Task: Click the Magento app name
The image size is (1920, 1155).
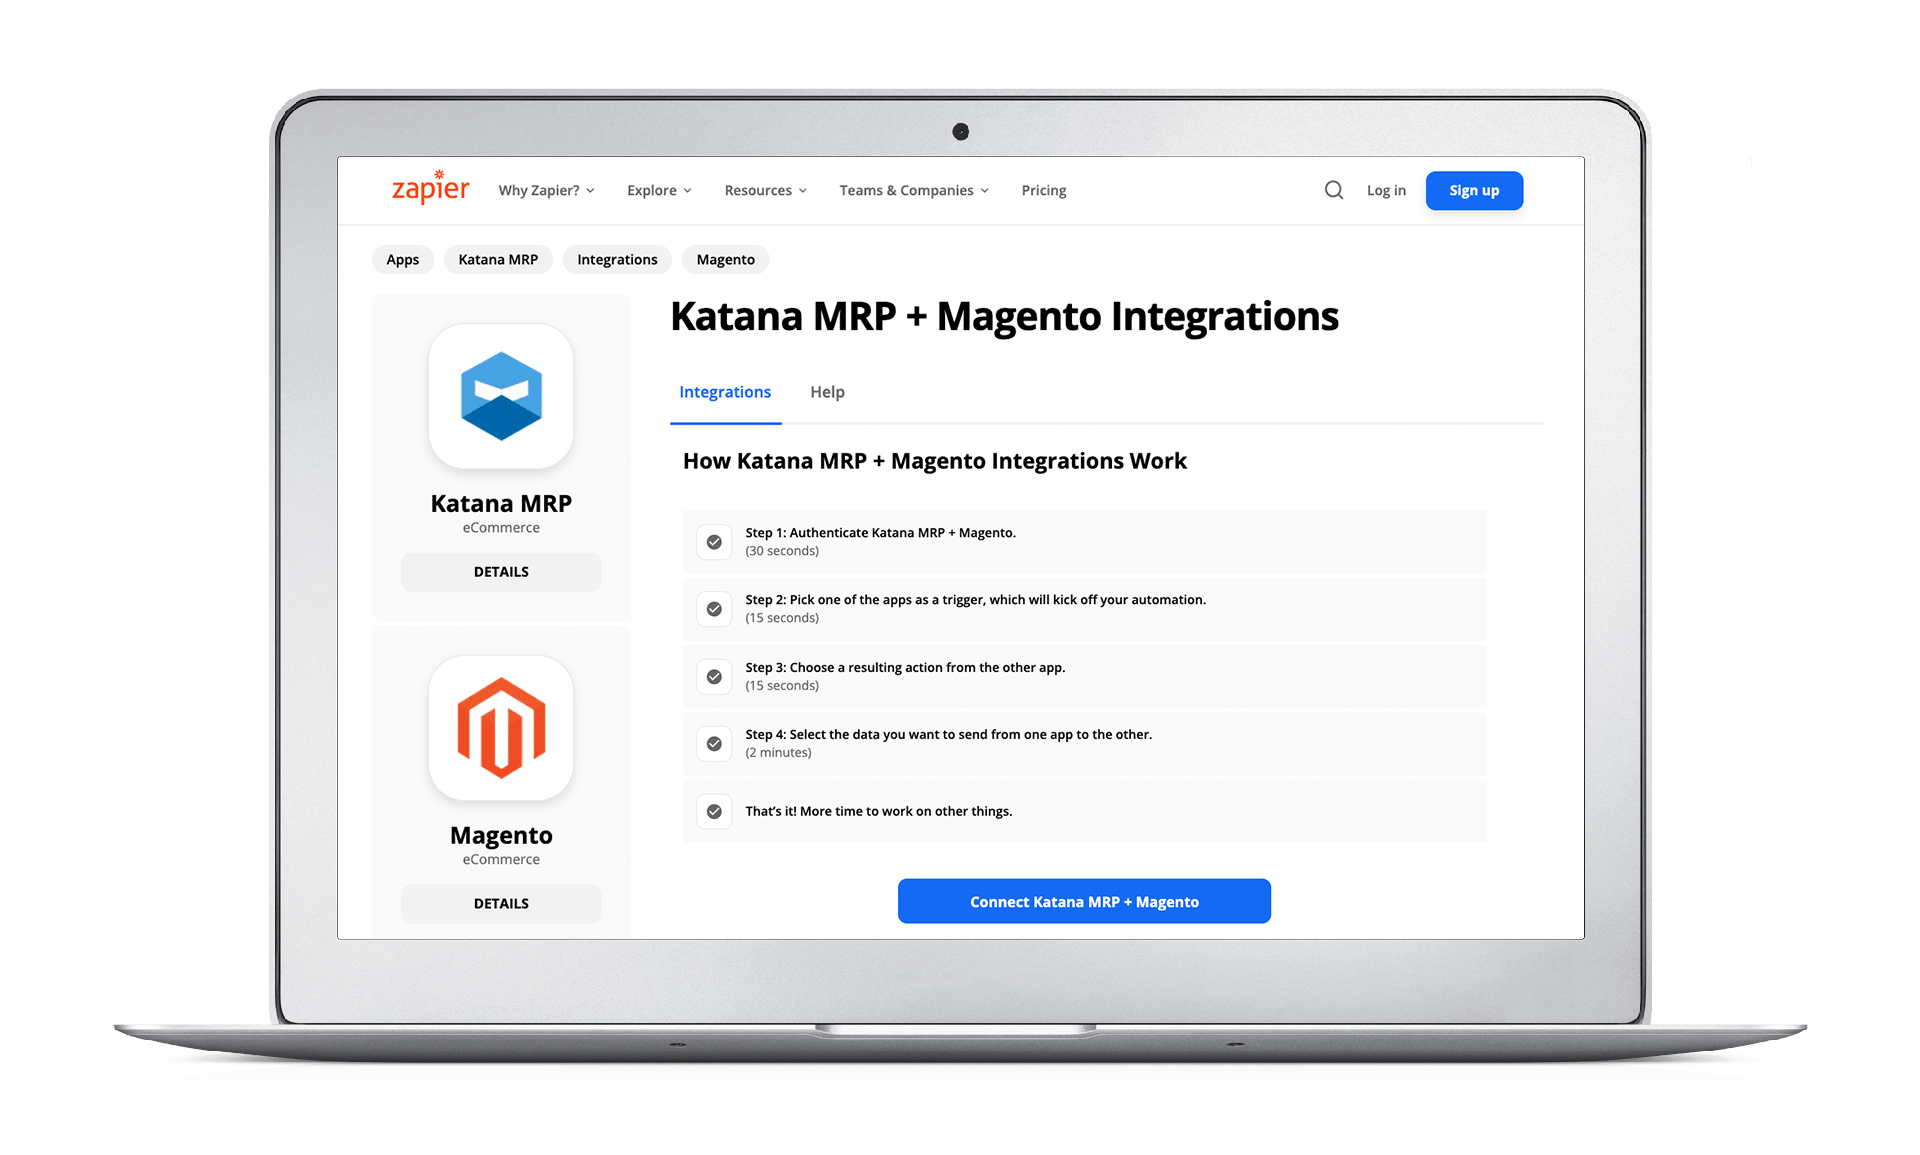Action: point(501,835)
